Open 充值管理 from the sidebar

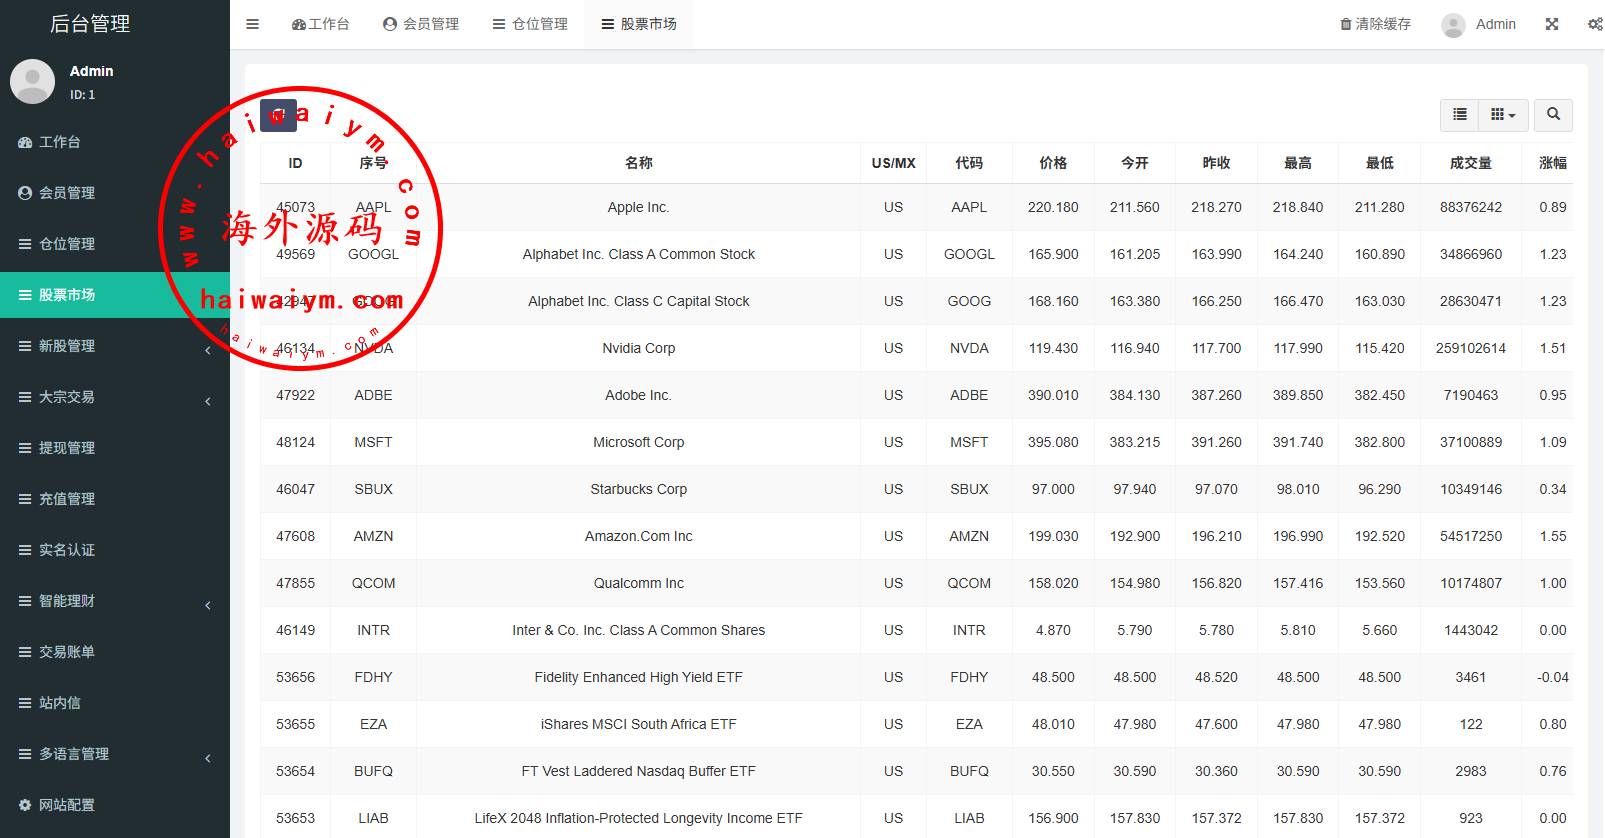66,499
